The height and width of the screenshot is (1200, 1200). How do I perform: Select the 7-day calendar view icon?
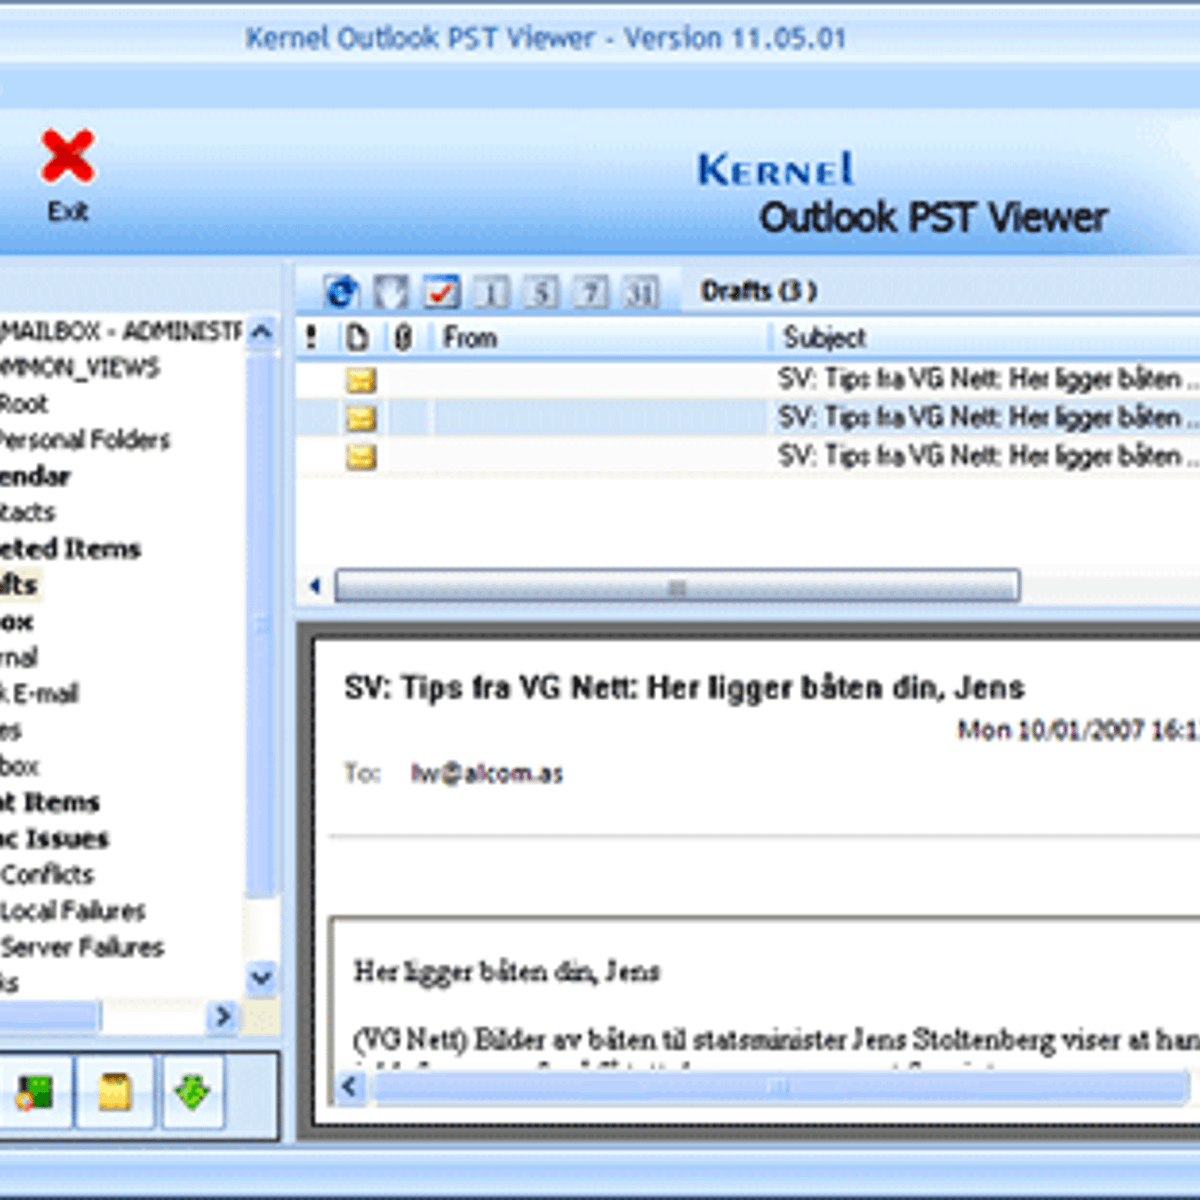click(x=591, y=292)
